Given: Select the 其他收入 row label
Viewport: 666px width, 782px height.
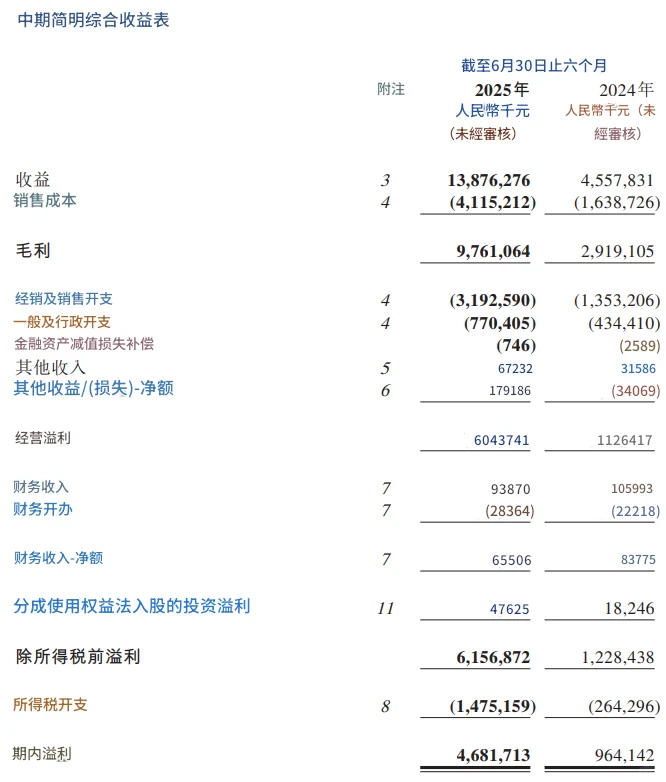Looking at the screenshot, I should [x=50, y=368].
